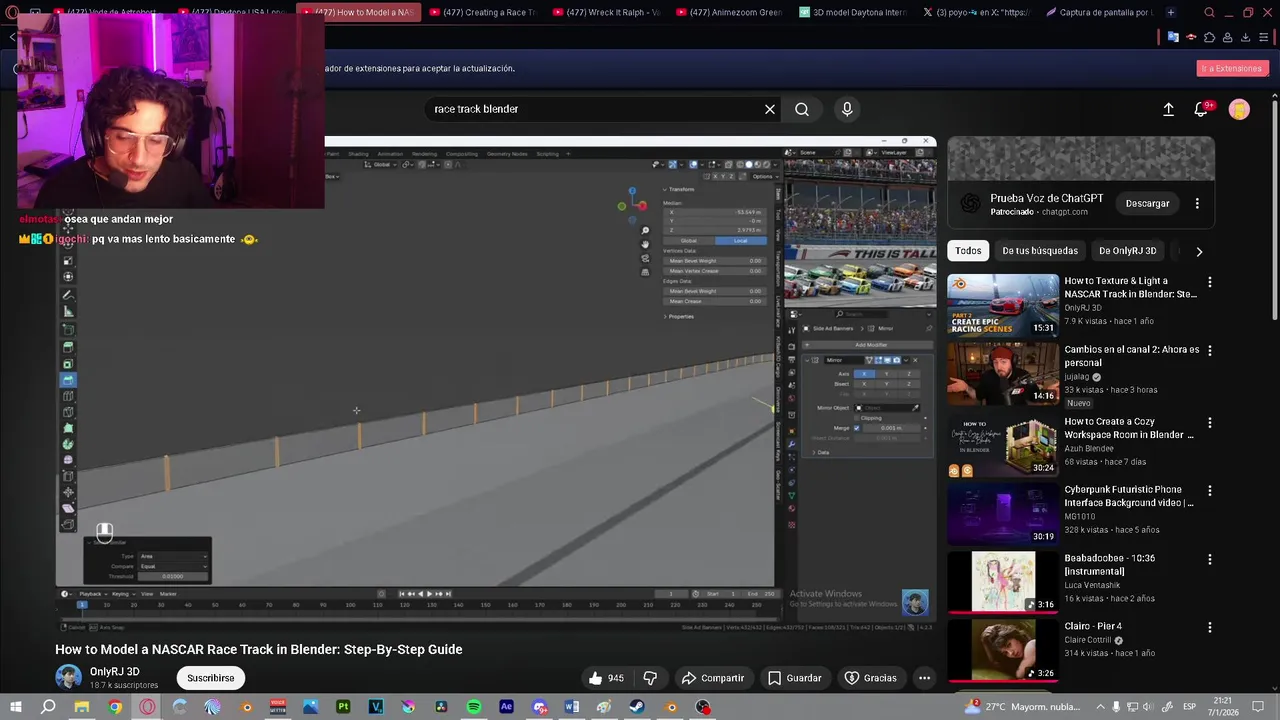The height and width of the screenshot is (720, 1280).
Task: Show next related-video filter chips arrow
Action: click(1199, 251)
